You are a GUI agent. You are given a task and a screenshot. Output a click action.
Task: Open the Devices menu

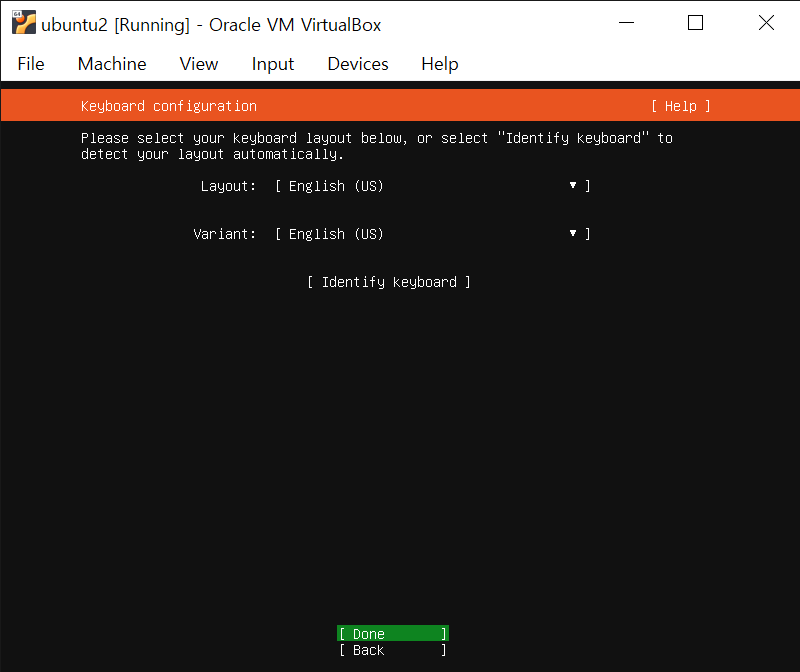[x=357, y=64]
